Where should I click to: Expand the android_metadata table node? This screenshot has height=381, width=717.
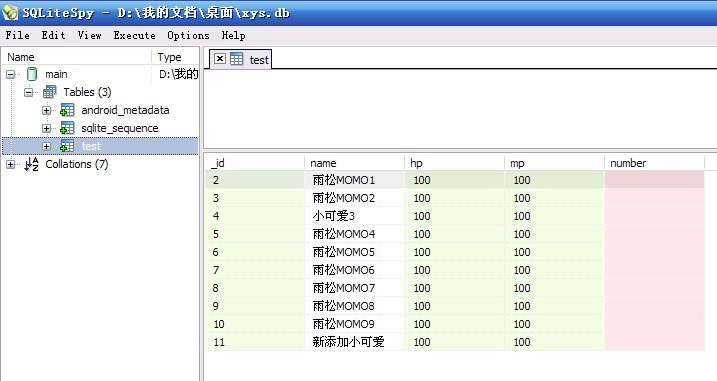[x=46, y=110]
